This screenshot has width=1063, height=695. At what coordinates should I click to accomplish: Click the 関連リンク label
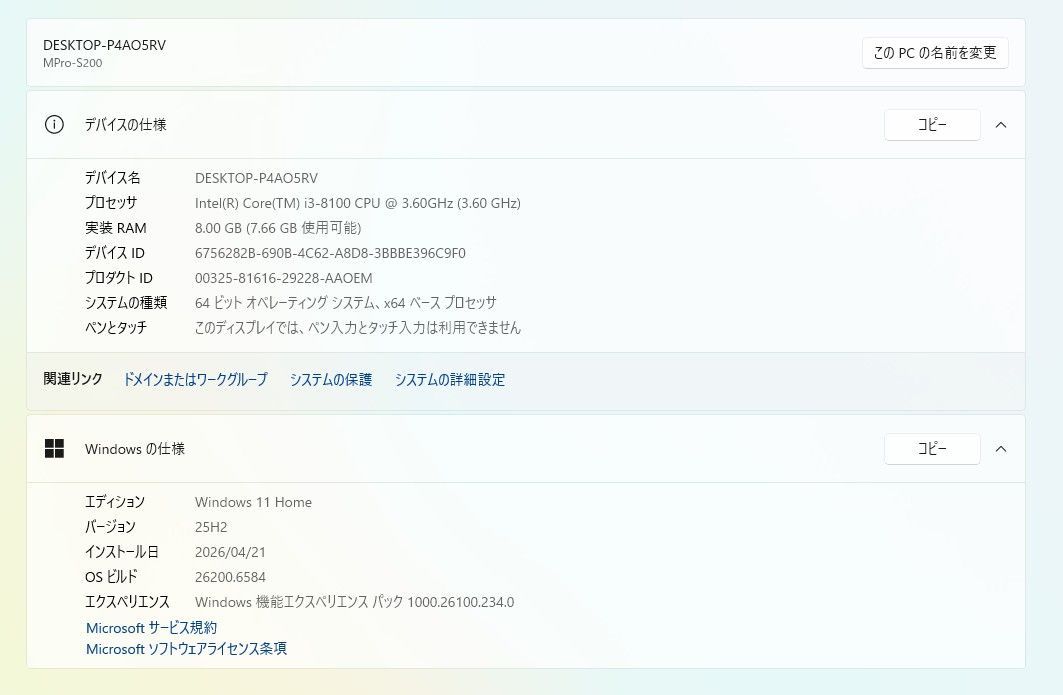(x=73, y=379)
